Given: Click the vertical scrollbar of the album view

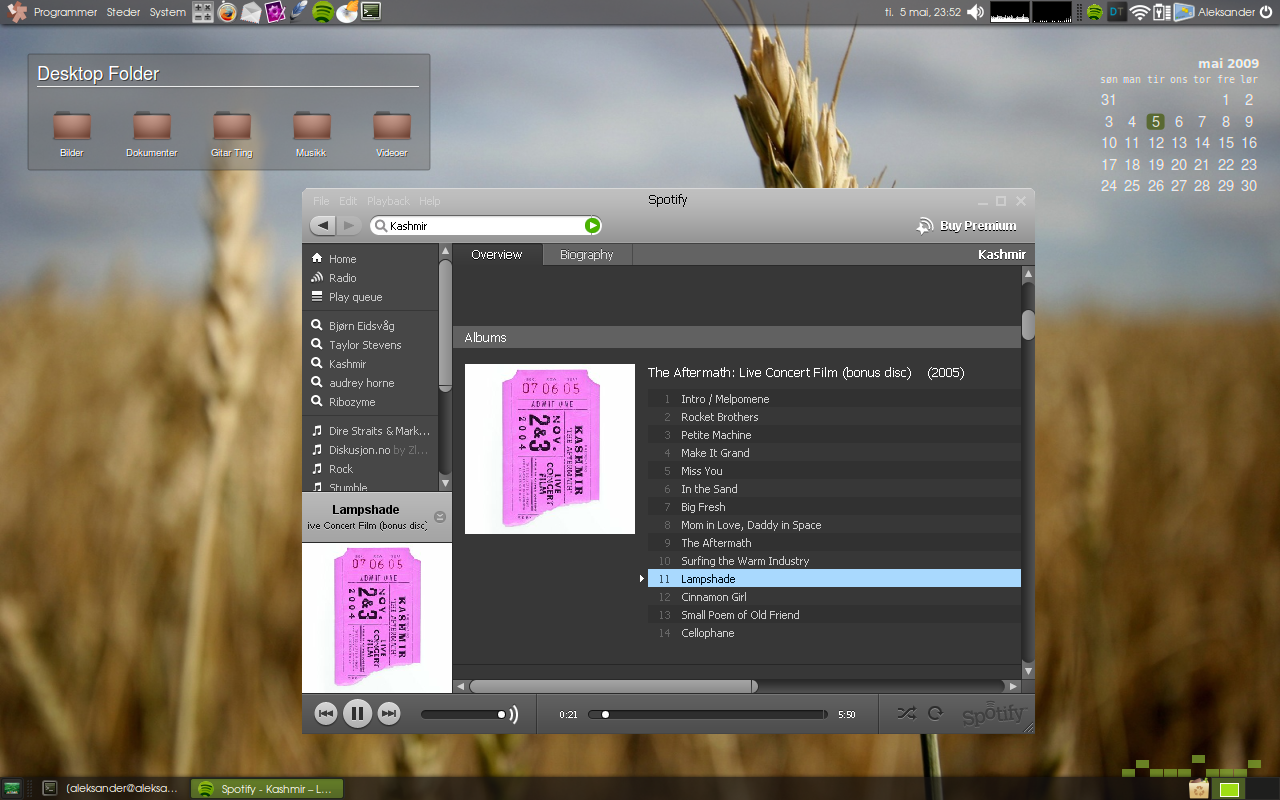Looking at the screenshot, I should [1028, 325].
